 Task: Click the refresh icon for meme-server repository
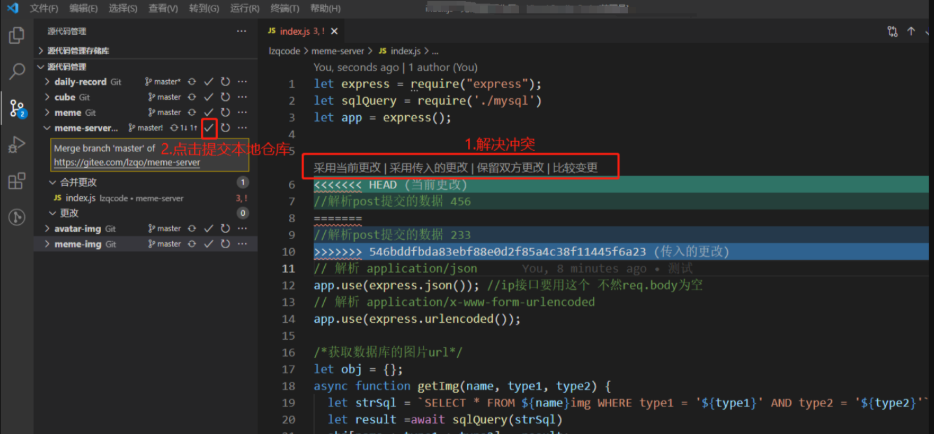tap(225, 127)
